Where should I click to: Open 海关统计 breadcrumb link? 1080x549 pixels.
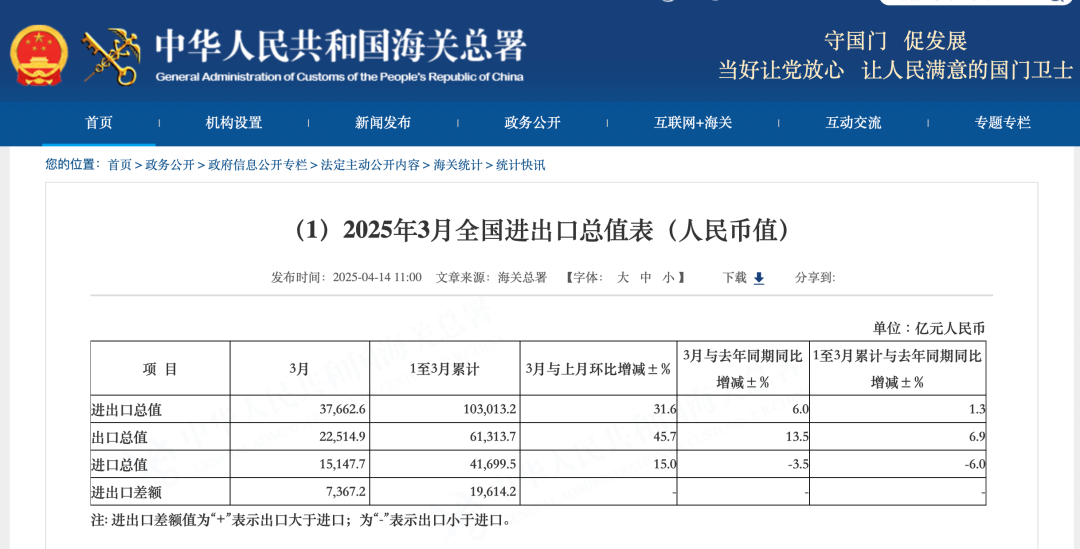(x=457, y=165)
